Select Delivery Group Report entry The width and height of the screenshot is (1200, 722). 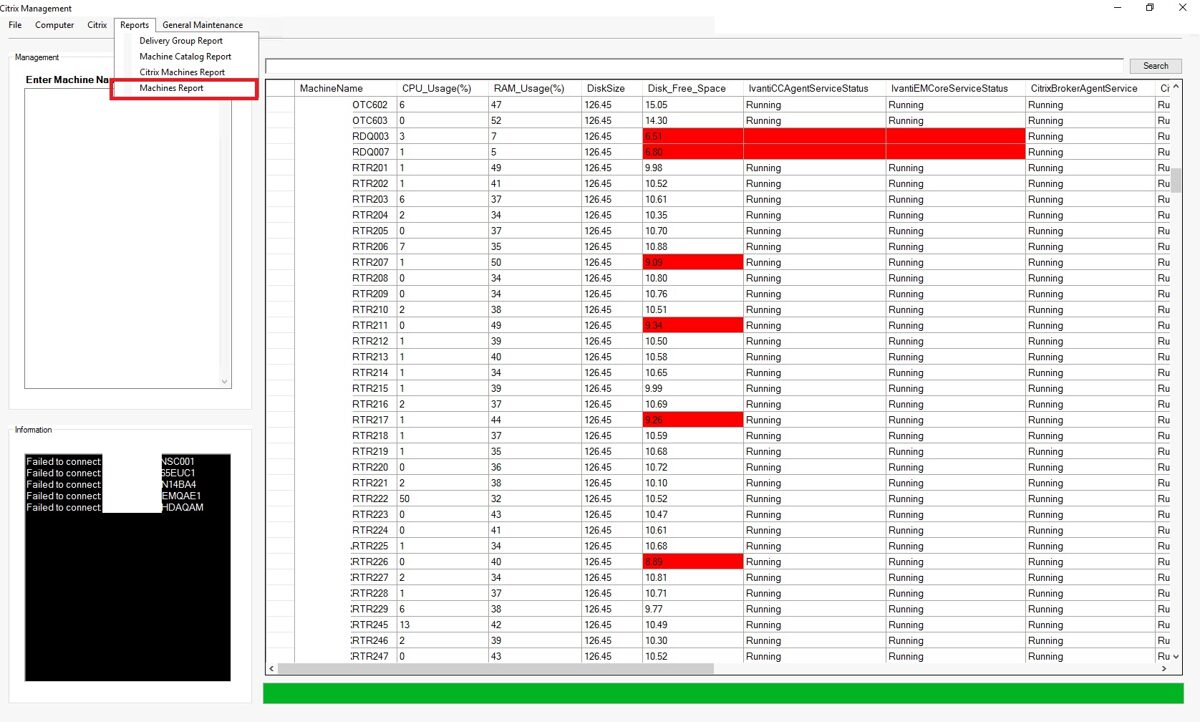click(x=181, y=41)
